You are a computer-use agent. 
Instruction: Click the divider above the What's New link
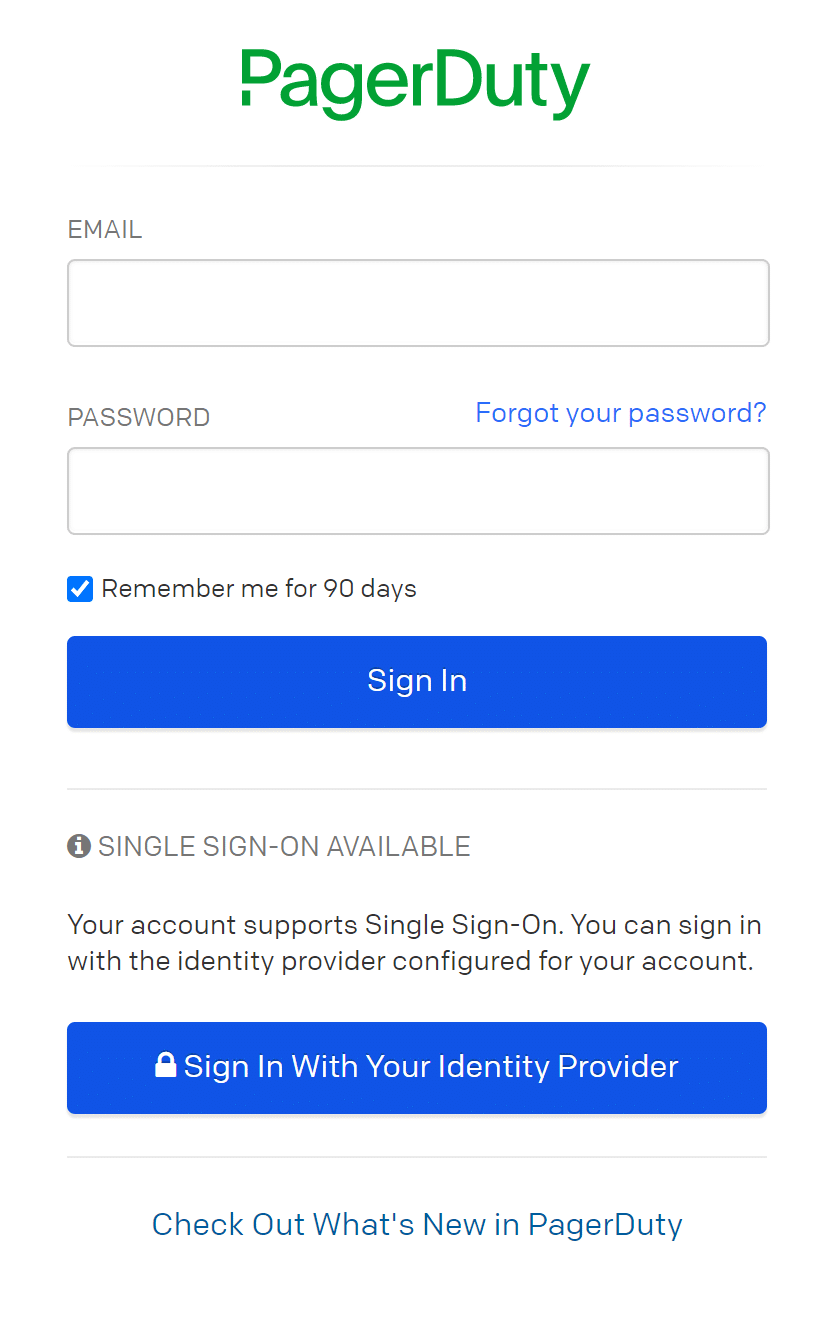[x=417, y=1157]
